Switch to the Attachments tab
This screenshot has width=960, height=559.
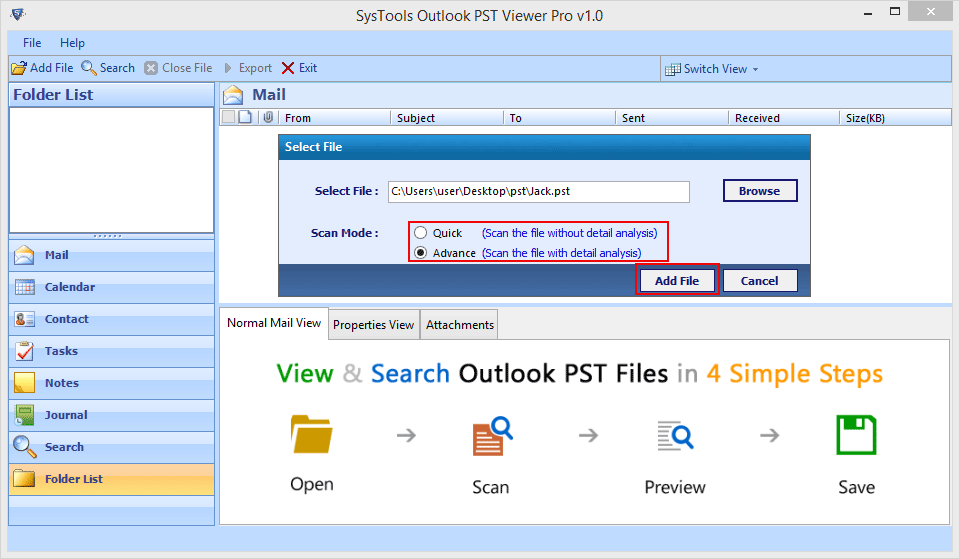click(460, 325)
